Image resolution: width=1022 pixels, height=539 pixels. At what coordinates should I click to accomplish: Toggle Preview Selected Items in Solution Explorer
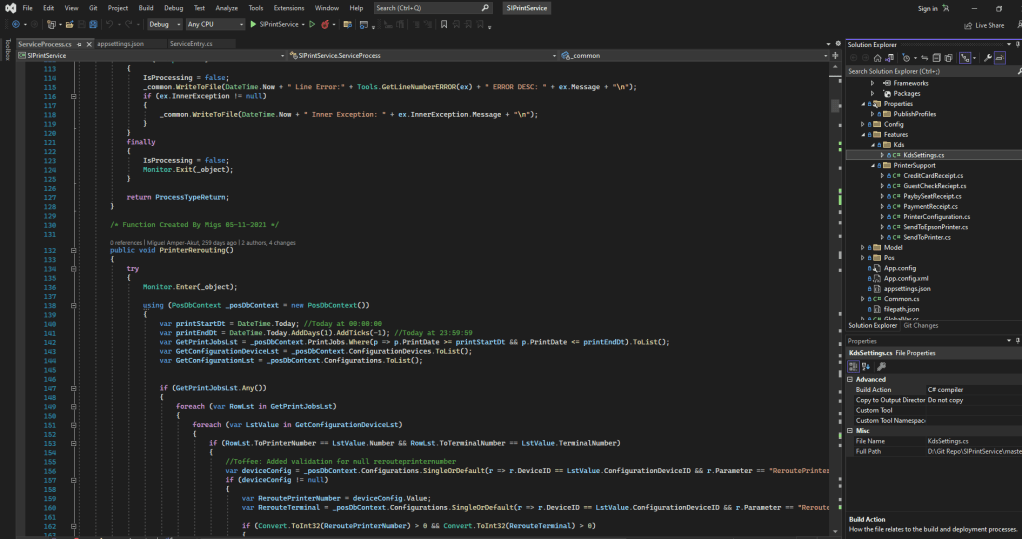pos(1002,58)
